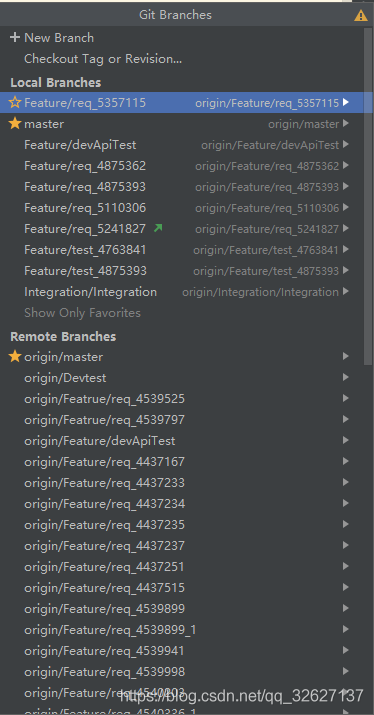Click the vertical scrollbar of branch list
The image size is (374, 715).
[x=369, y=196]
